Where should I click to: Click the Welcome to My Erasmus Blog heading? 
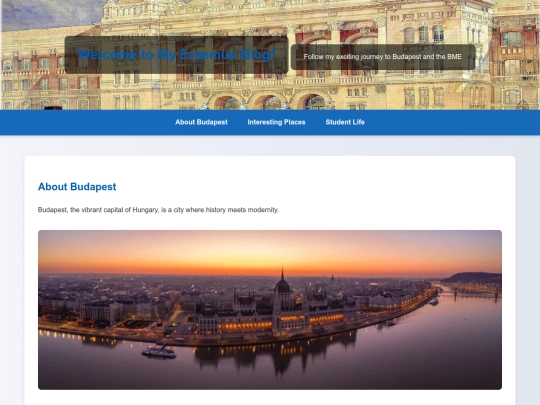176,55
